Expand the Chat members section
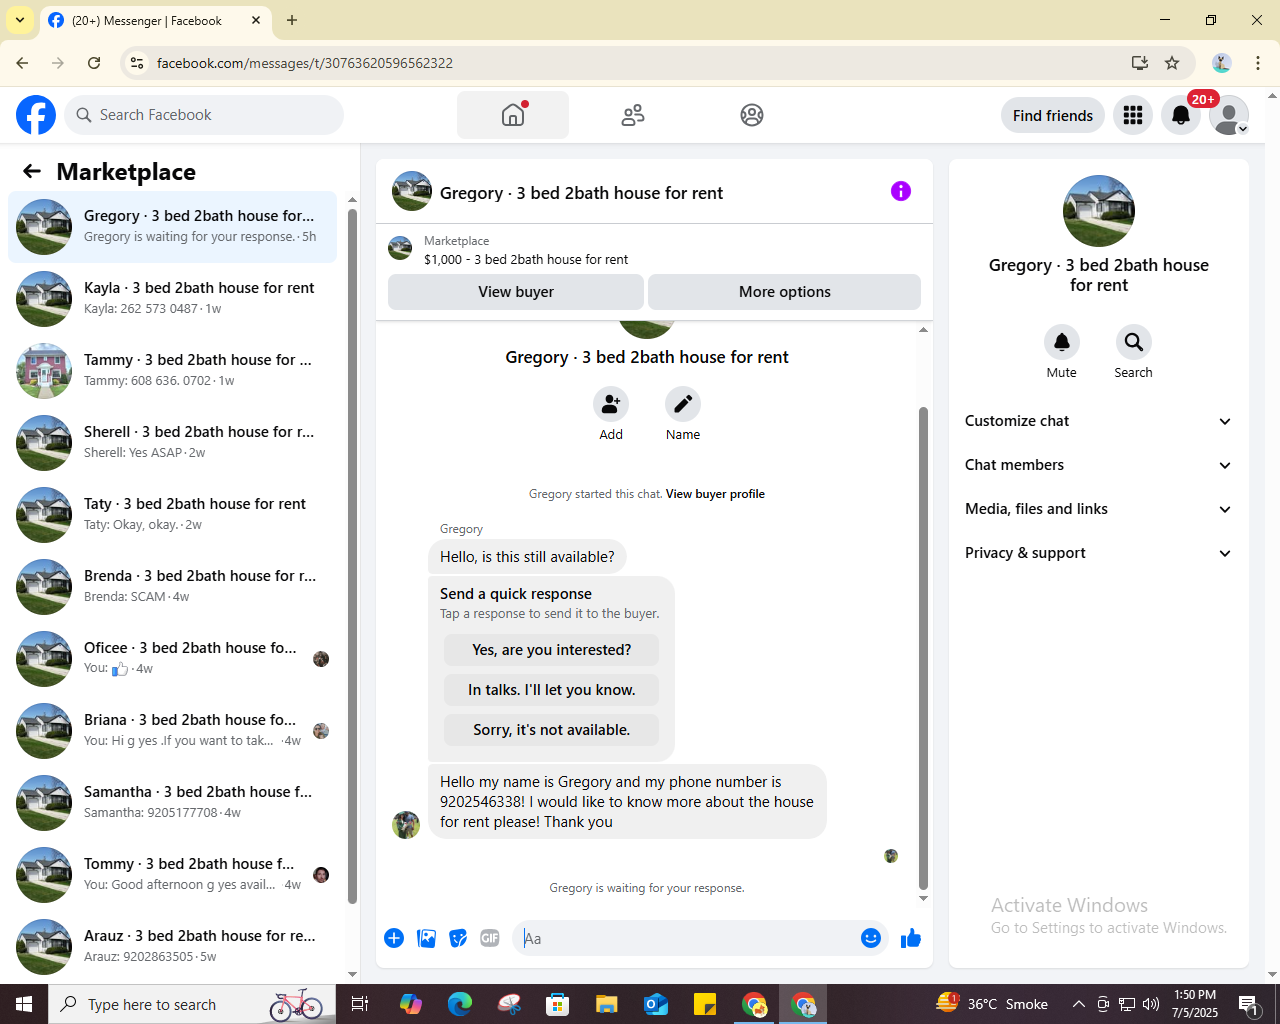Viewport: 1280px width, 1024px height. 1099,465
